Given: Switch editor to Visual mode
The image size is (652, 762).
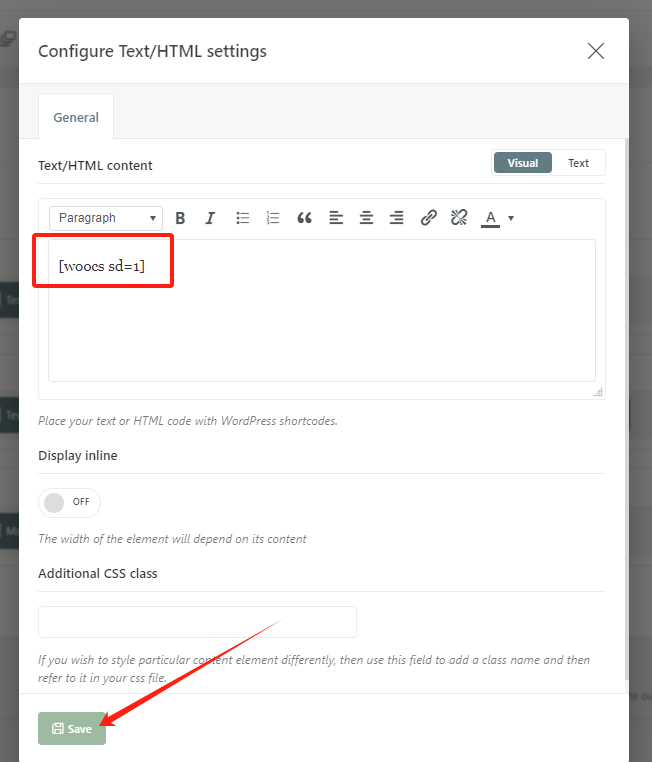Looking at the screenshot, I should click(523, 163).
